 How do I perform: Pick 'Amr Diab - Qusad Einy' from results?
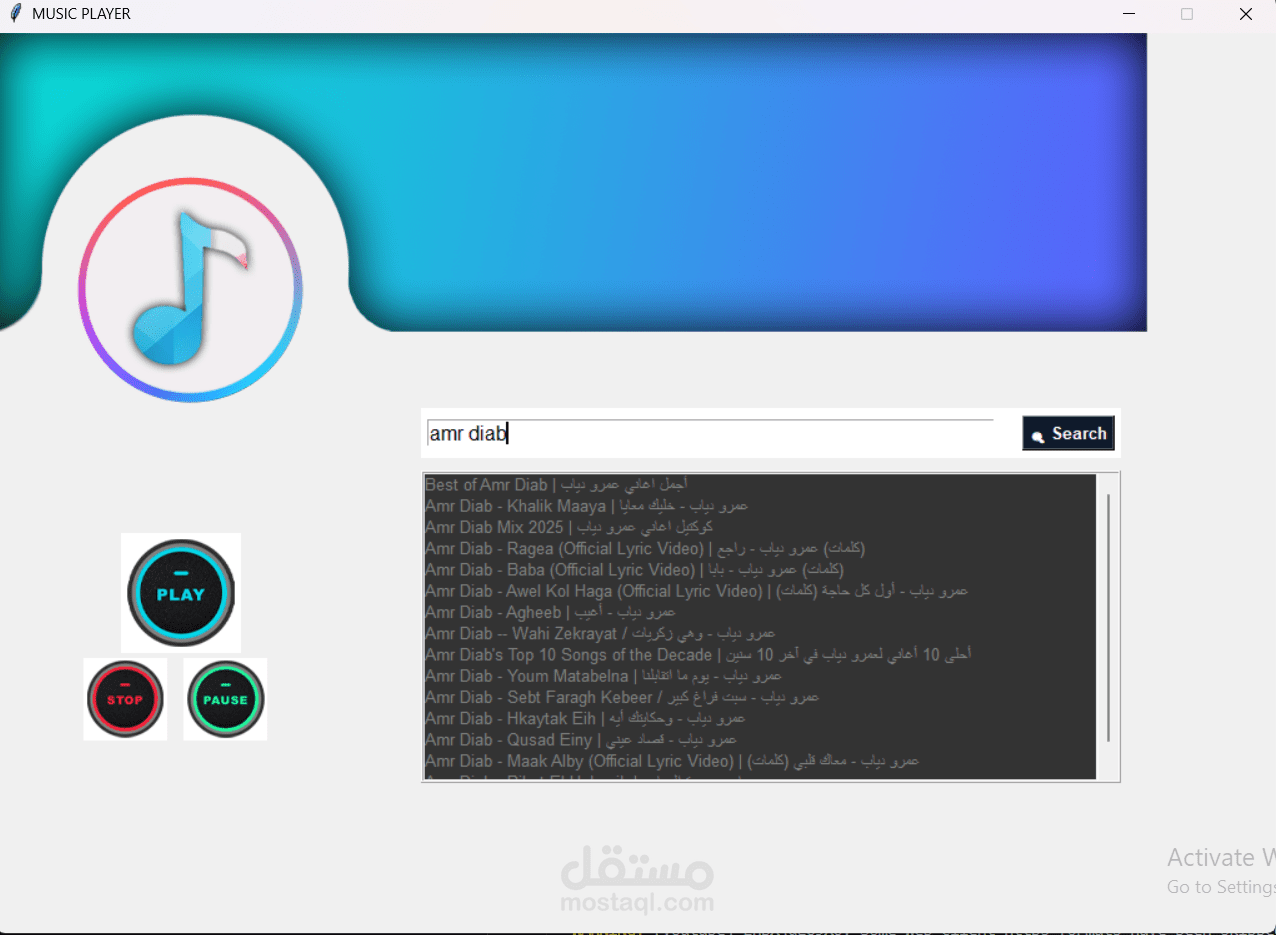pos(580,739)
